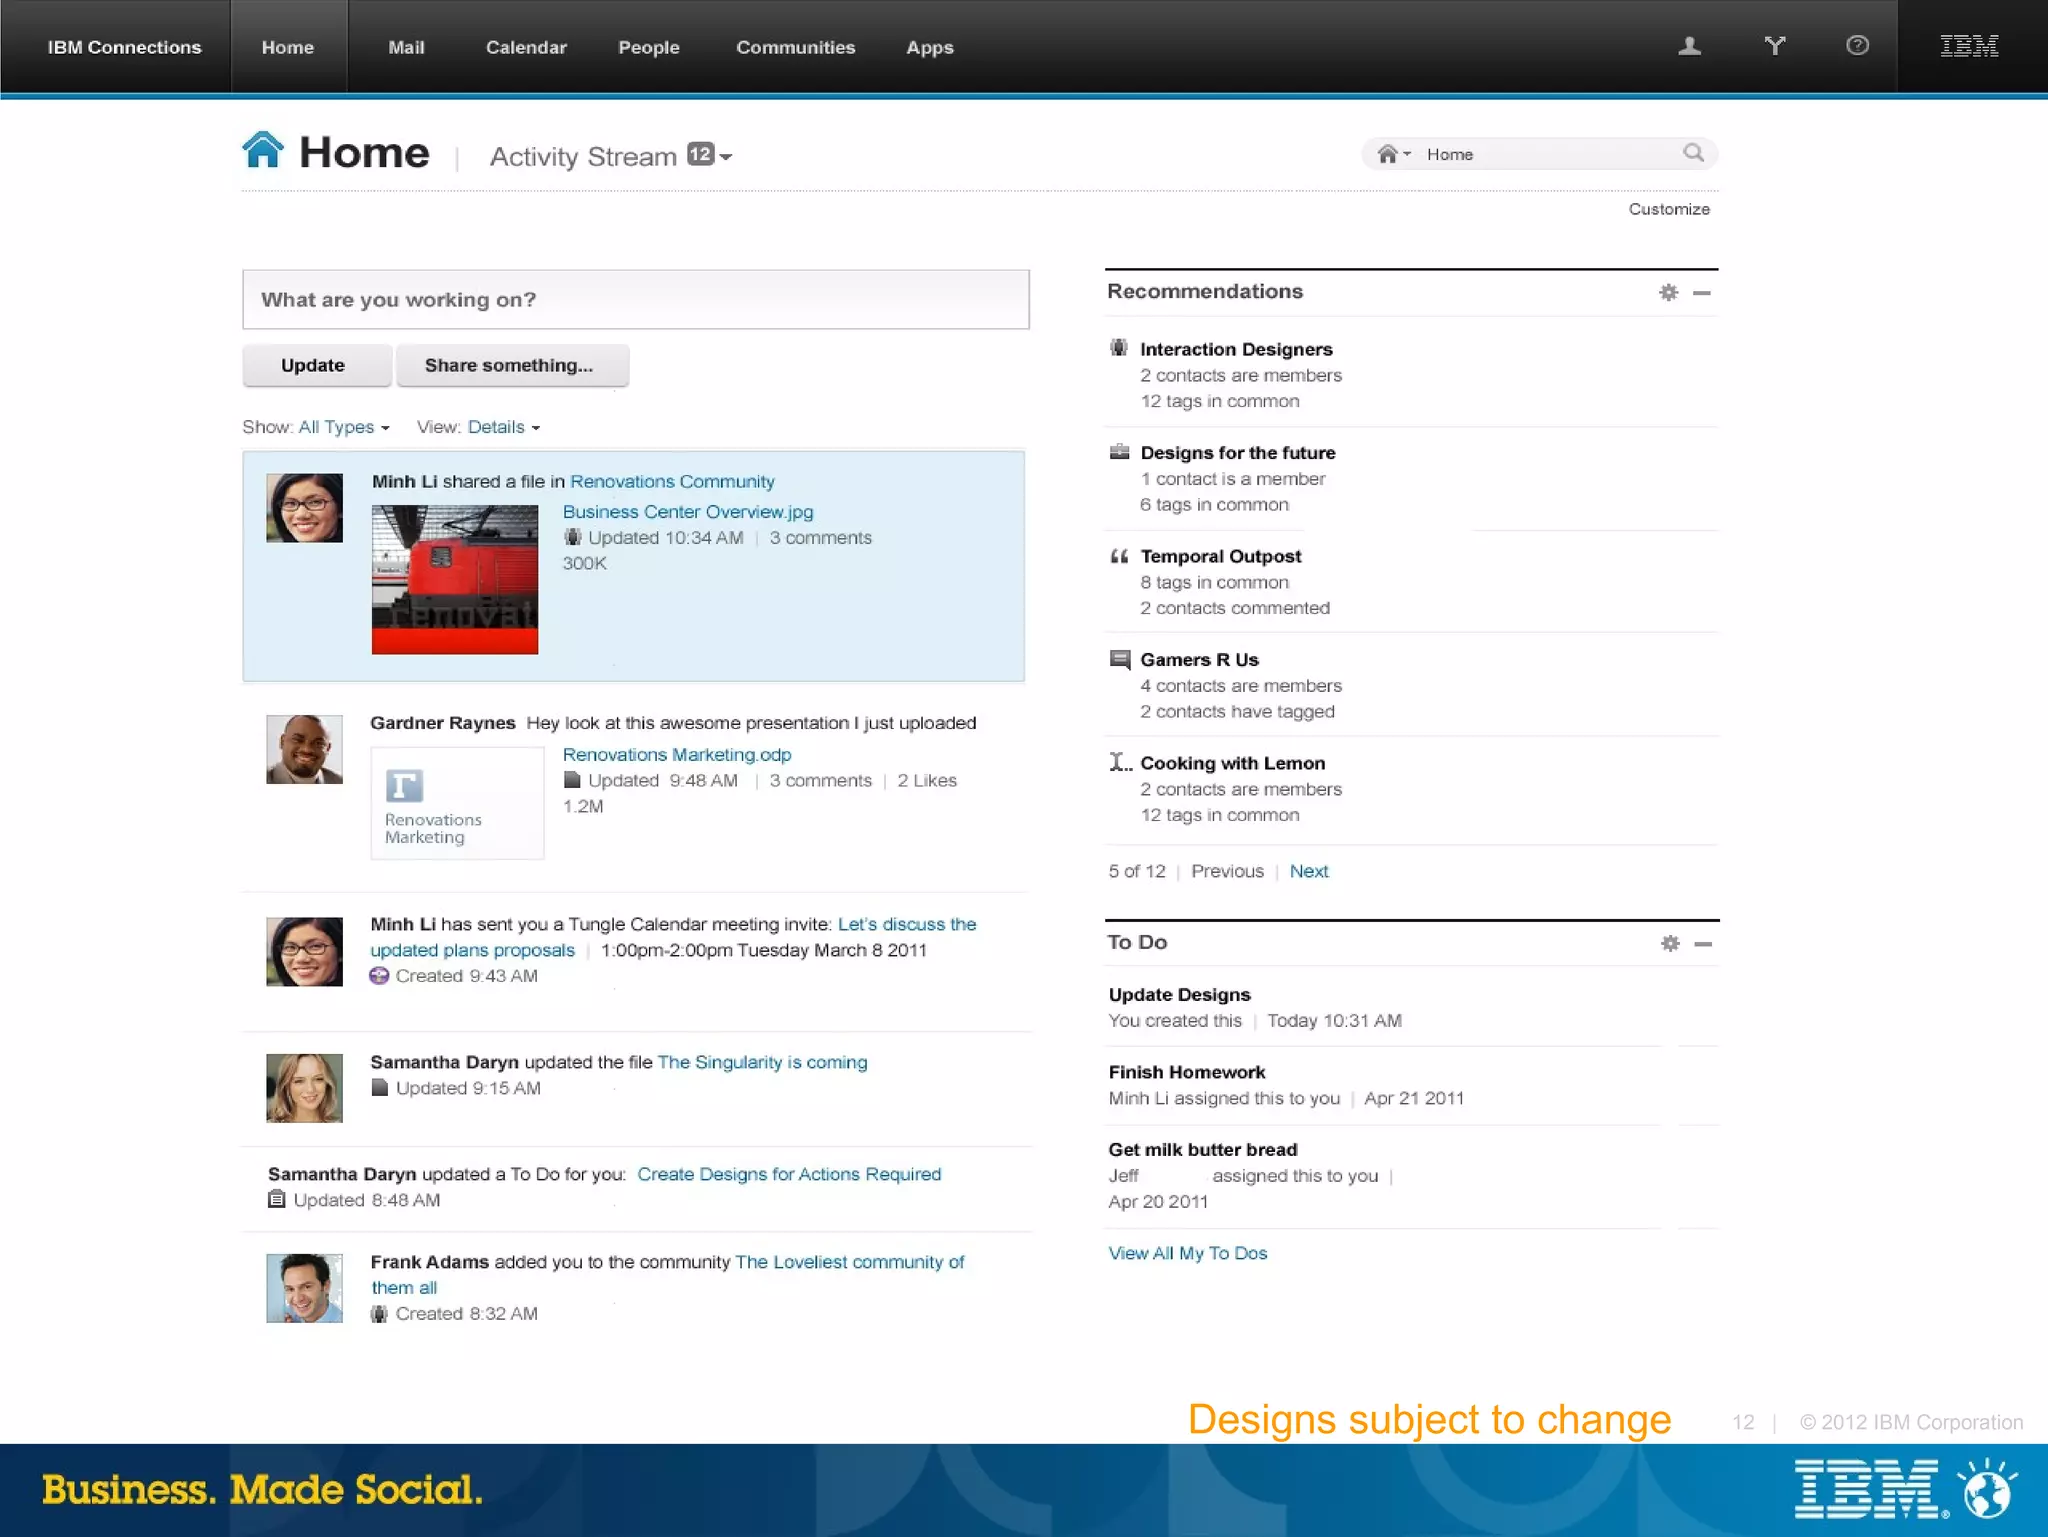Open Frank Adams' profile photo
This screenshot has height=1537, width=2048.
click(x=304, y=1288)
